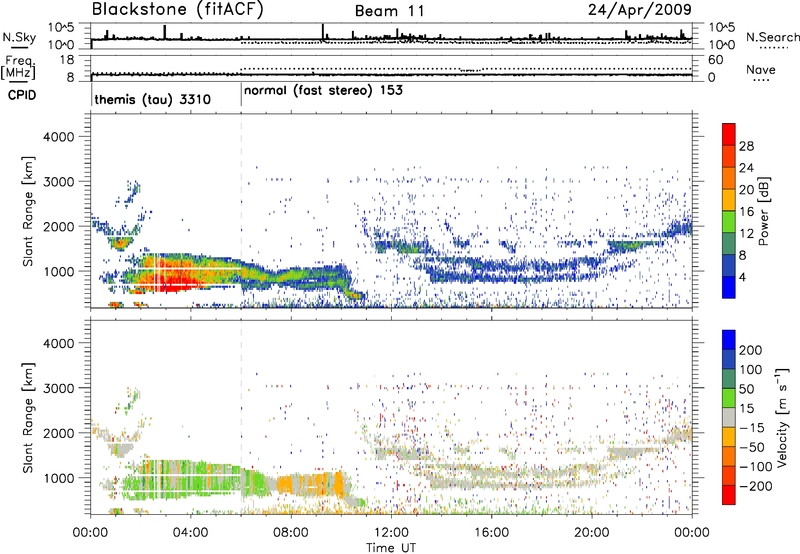The image size is (800, 554).
Task: Click the 'Power [dB]' color bar label
Action: tap(764, 211)
